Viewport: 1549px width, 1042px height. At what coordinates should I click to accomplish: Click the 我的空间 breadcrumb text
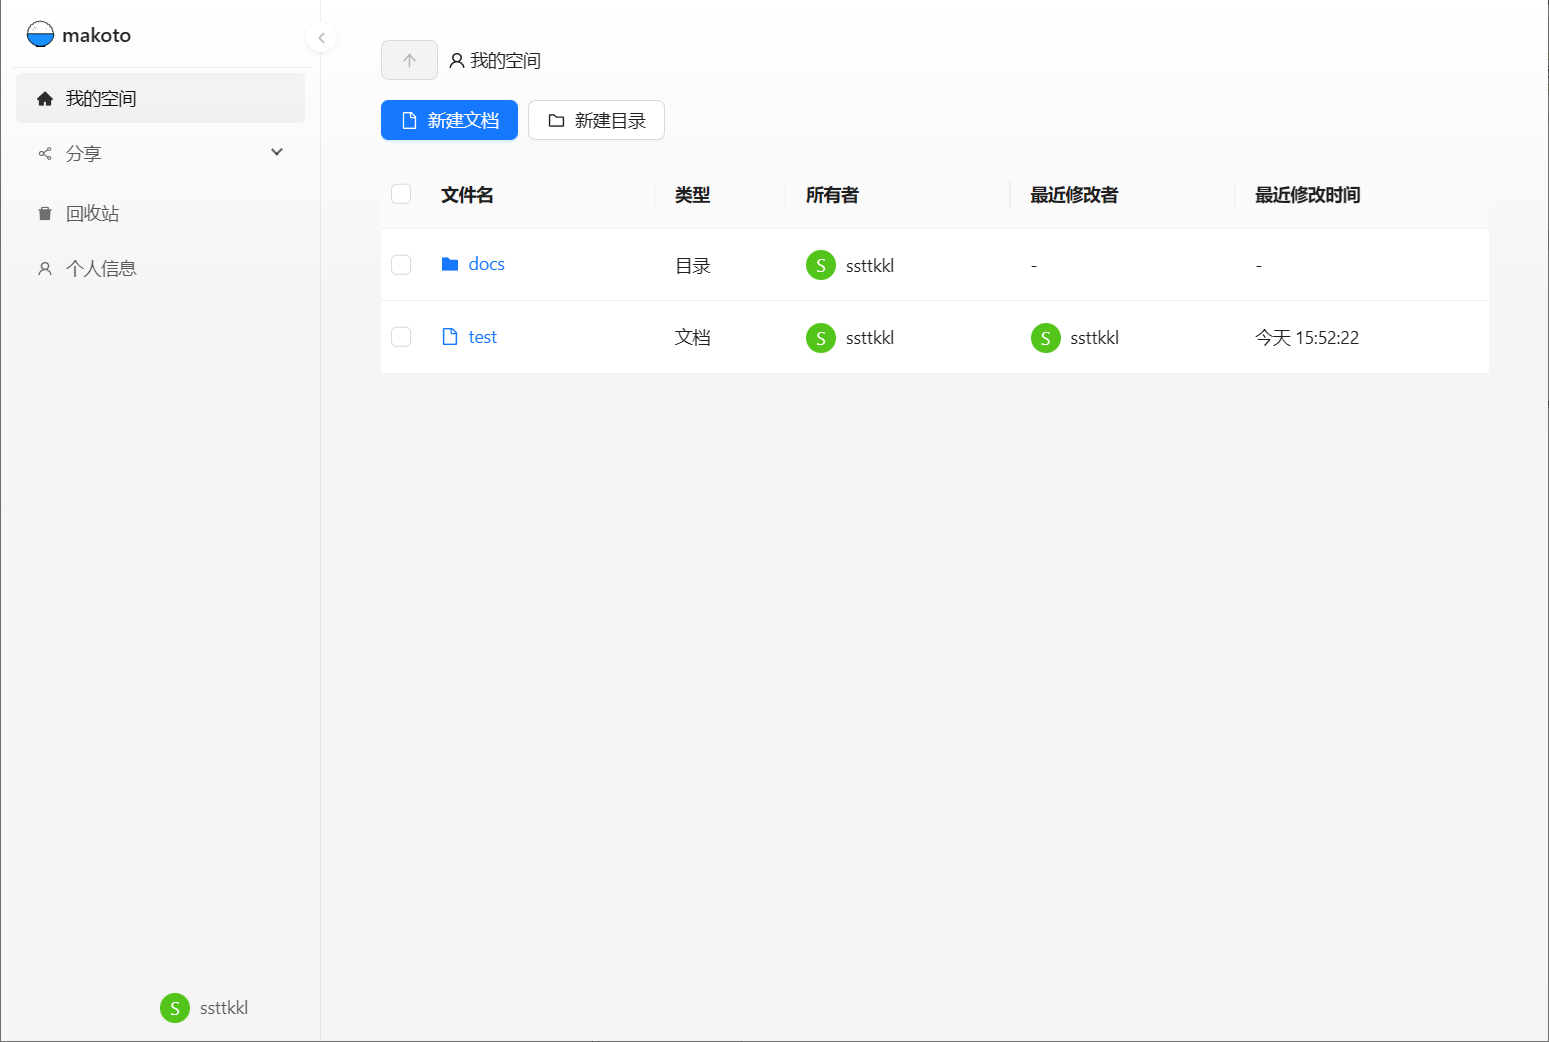pyautogui.click(x=506, y=61)
